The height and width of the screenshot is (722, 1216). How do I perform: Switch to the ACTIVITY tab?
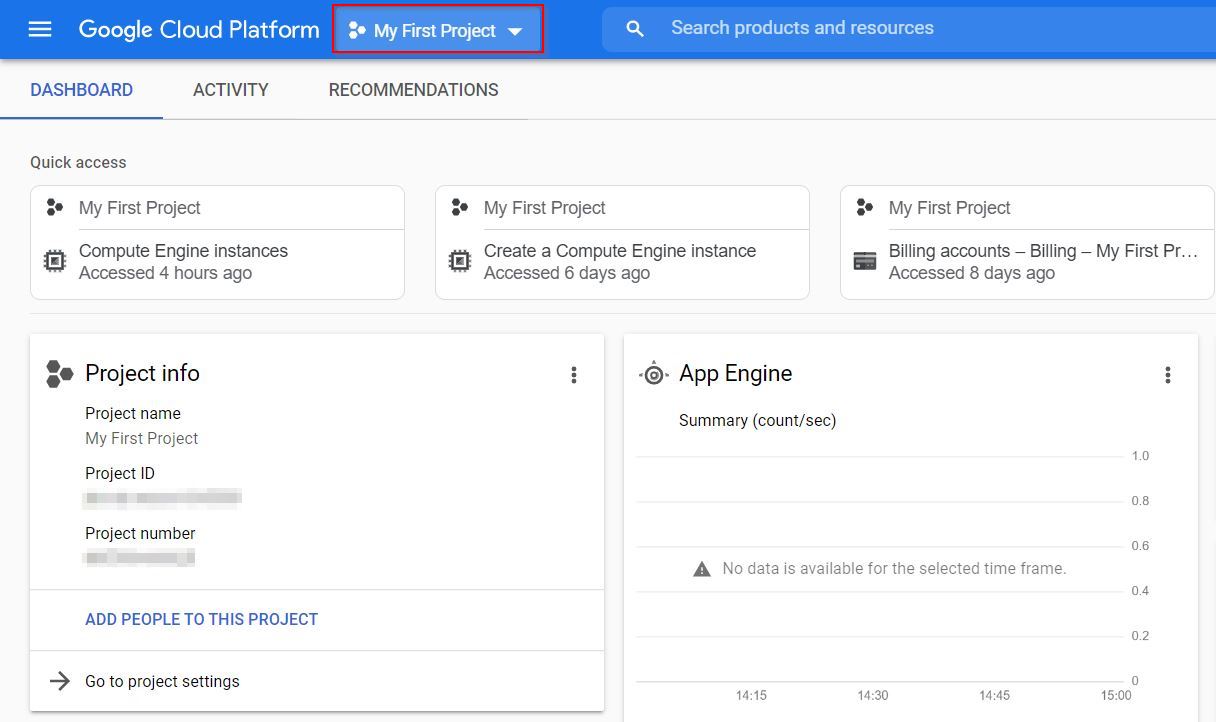[x=230, y=90]
